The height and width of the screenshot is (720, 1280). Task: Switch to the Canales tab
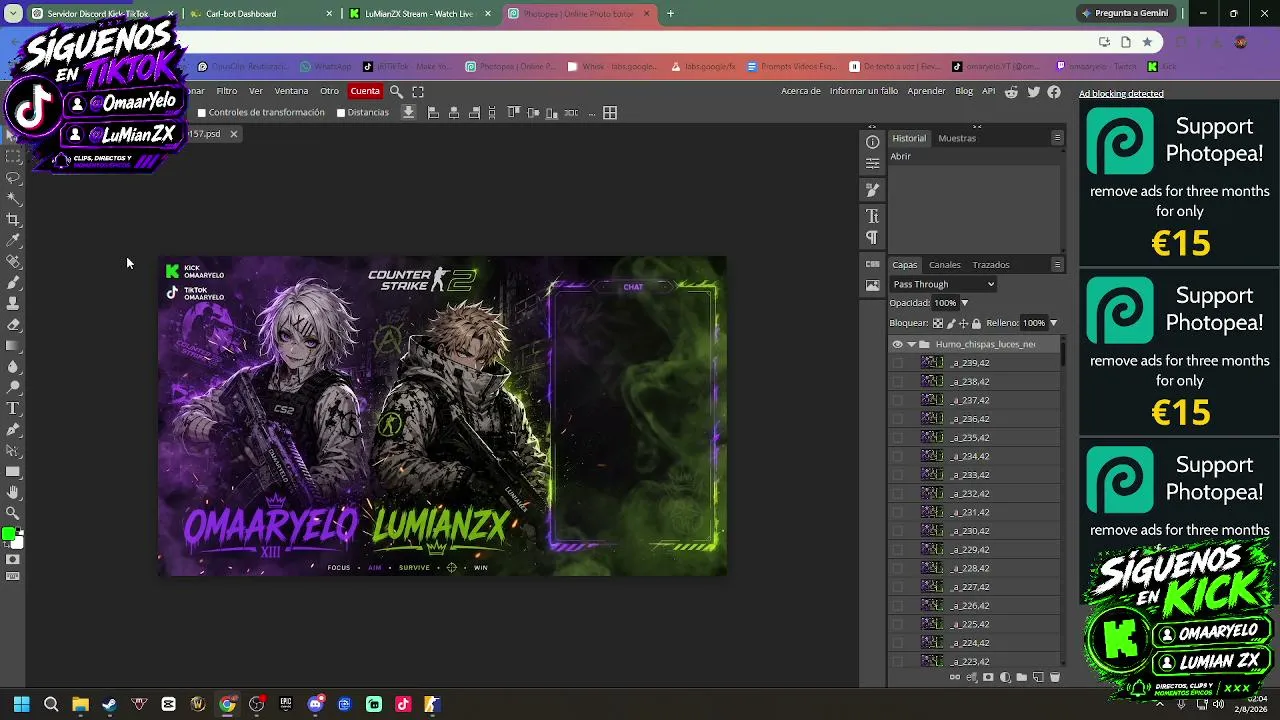pos(945,265)
